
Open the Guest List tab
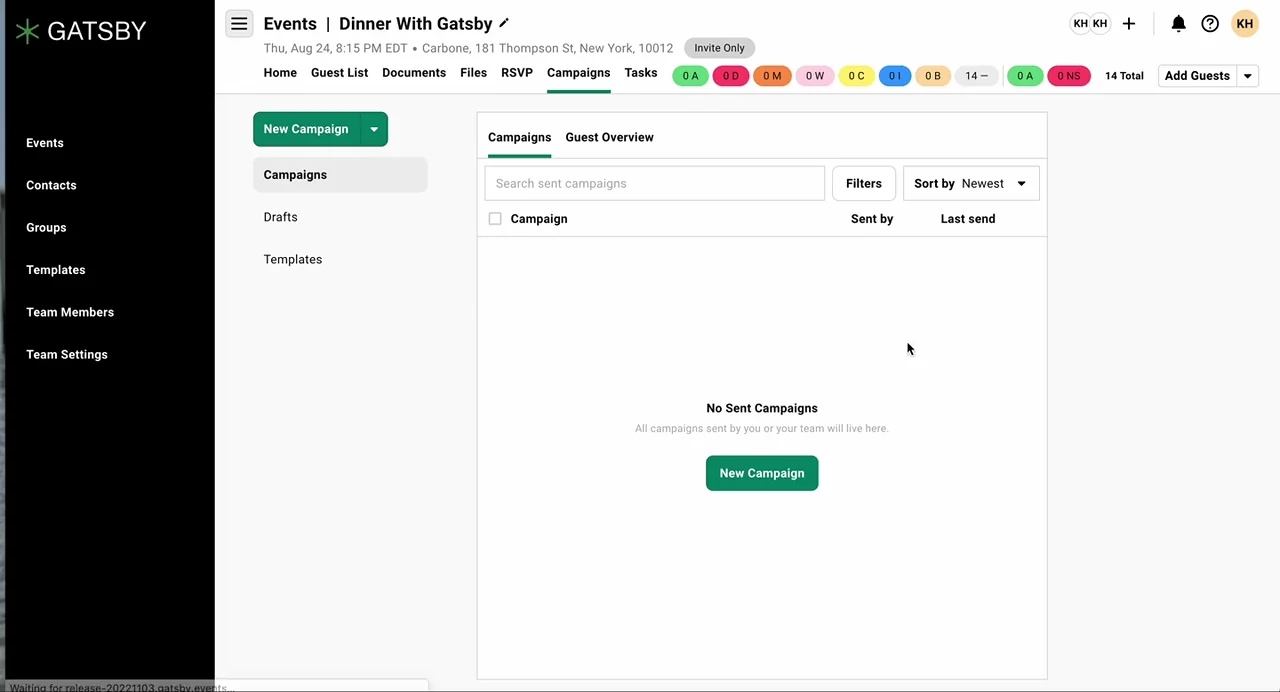[339, 73]
